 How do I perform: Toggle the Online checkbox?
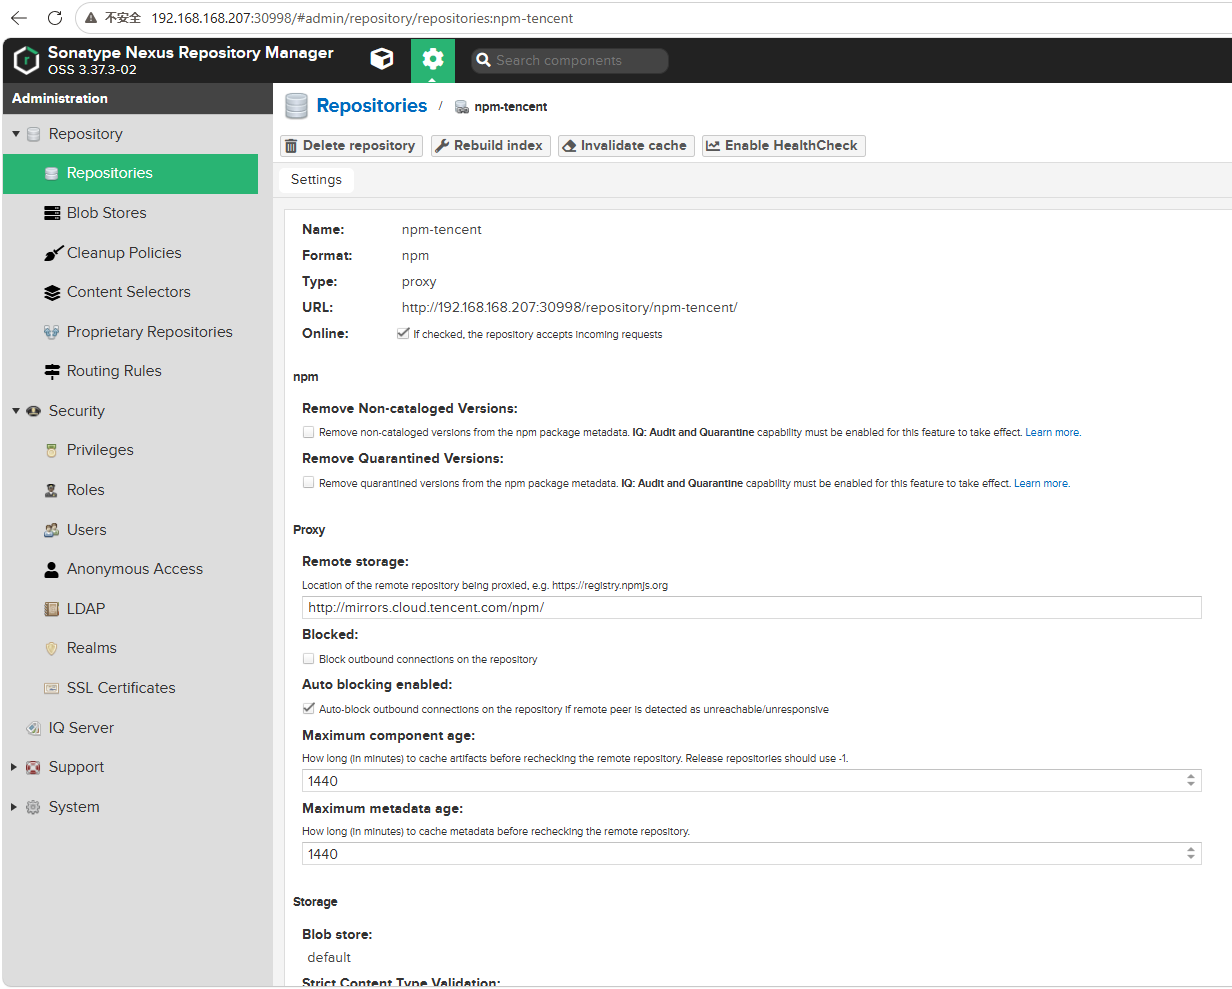click(403, 334)
